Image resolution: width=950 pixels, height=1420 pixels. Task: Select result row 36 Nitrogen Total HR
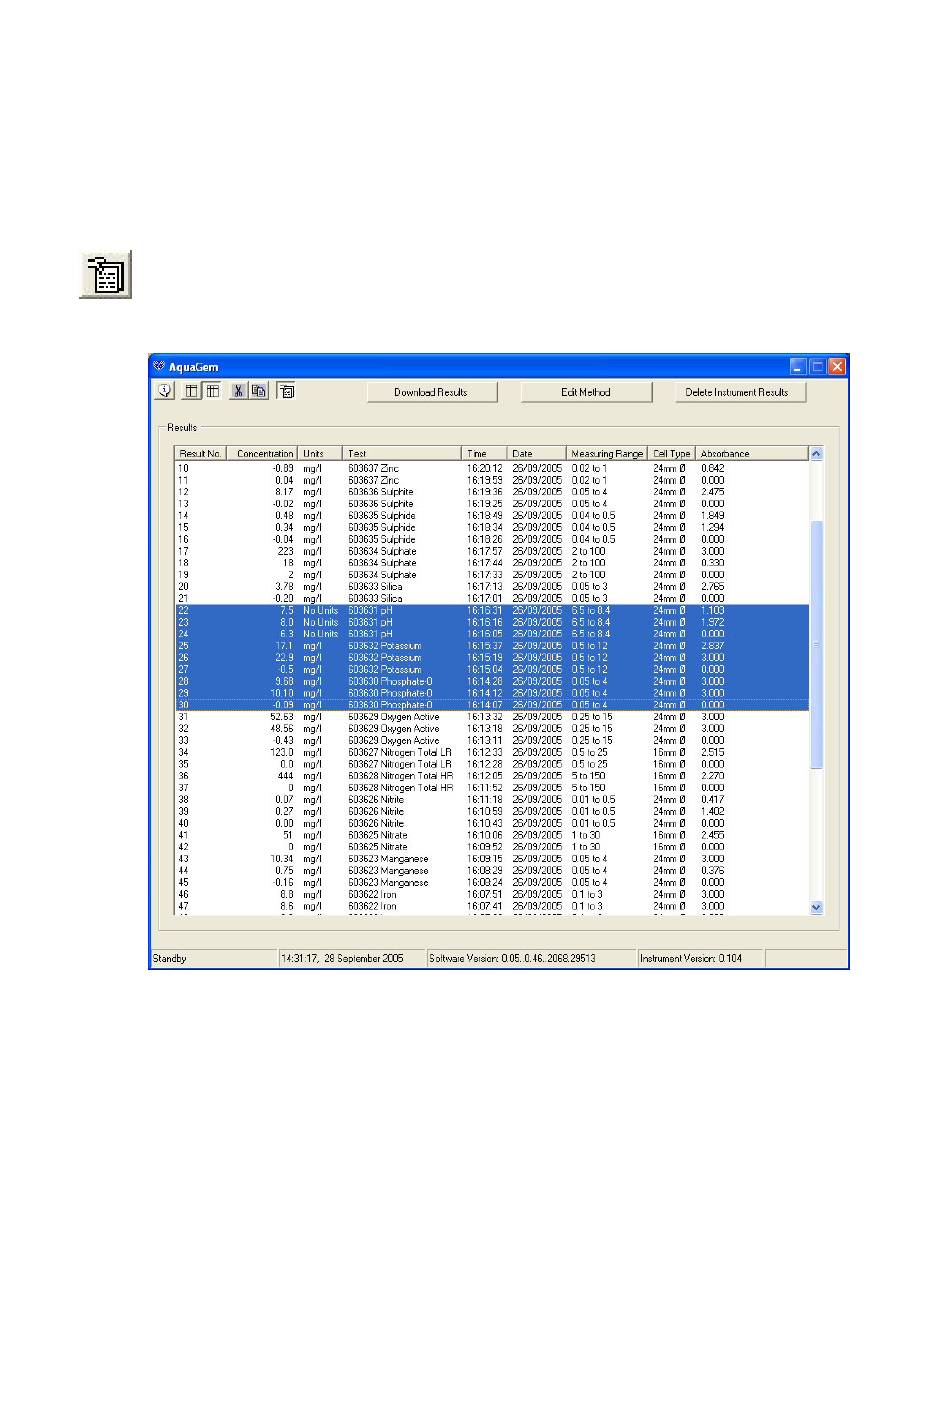pos(491,776)
